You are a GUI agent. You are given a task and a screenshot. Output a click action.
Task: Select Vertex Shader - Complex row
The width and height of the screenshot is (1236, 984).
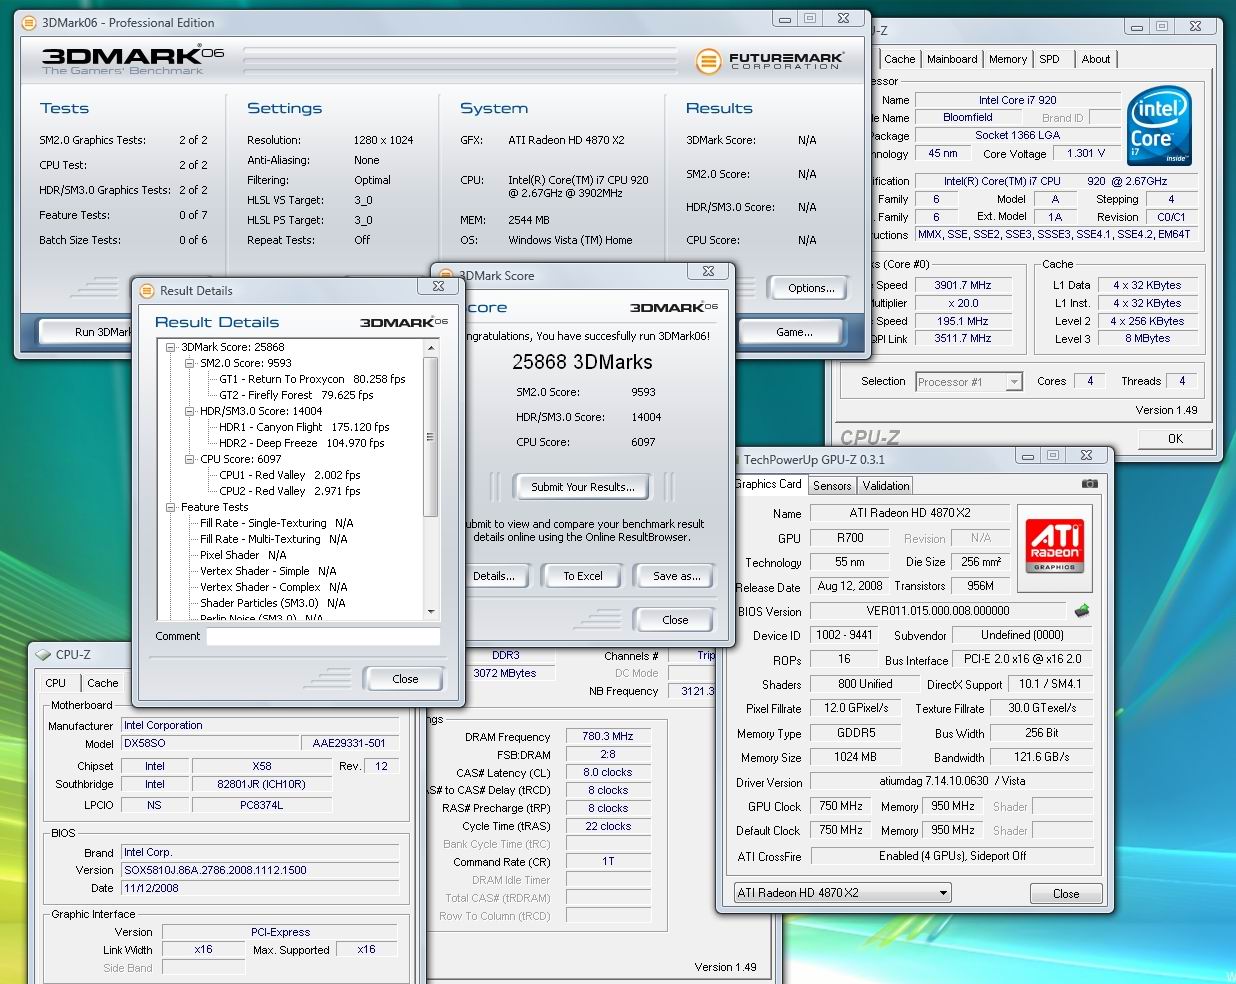(x=274, y=587)
